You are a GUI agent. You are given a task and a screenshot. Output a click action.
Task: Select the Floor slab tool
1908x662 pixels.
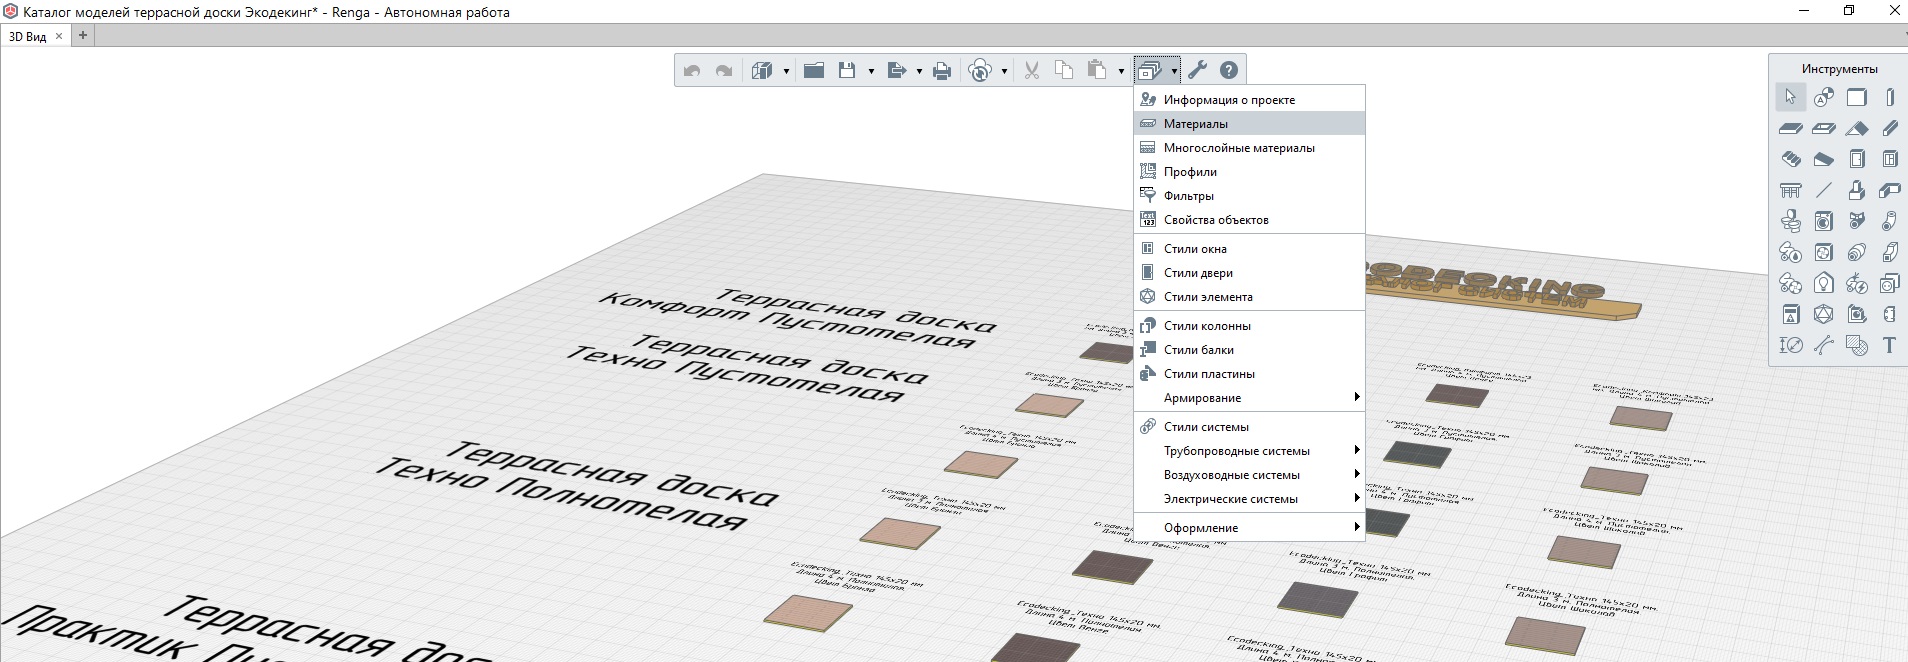tap(1790, 128)
